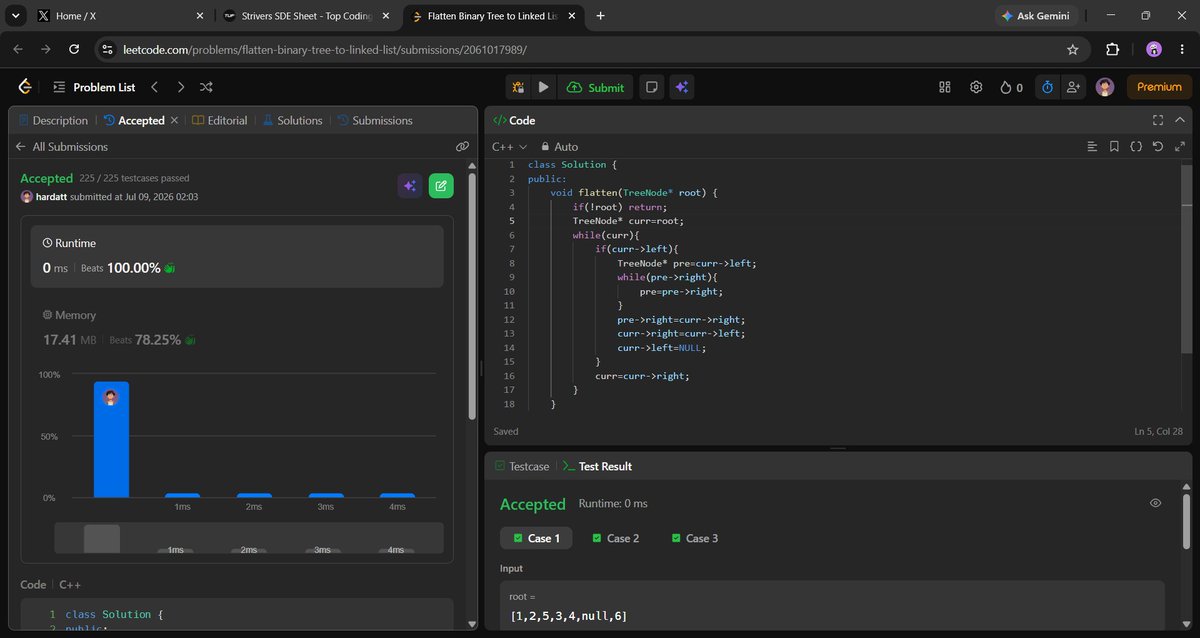Click the streak flame counter
Viewport: 1200px width, 638px height.
click(x=1011, y=87)
